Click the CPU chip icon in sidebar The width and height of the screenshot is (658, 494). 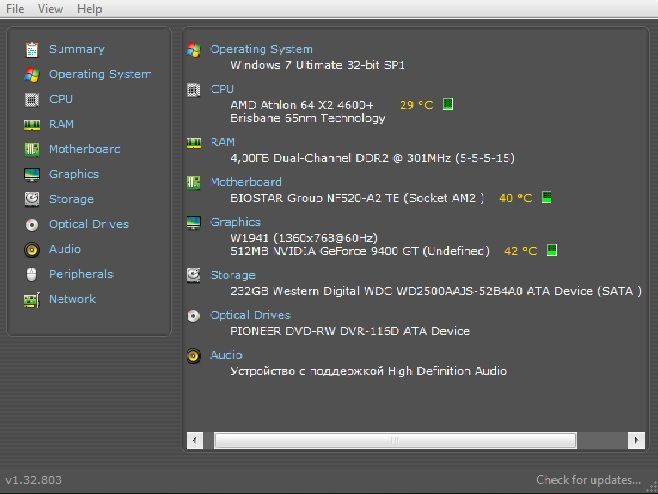pyautogui.click(x=32, y=100)
